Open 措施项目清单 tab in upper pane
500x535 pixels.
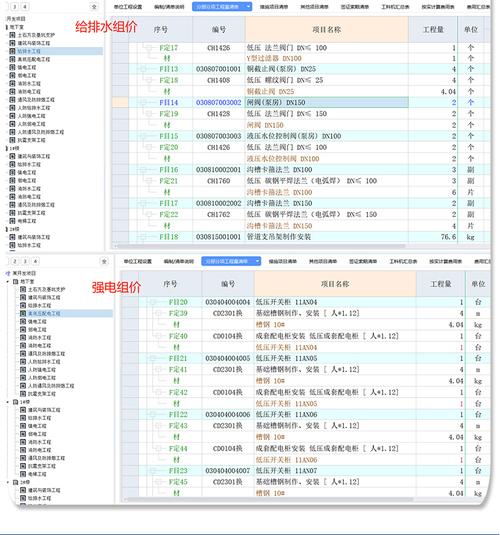pos(274,7)
